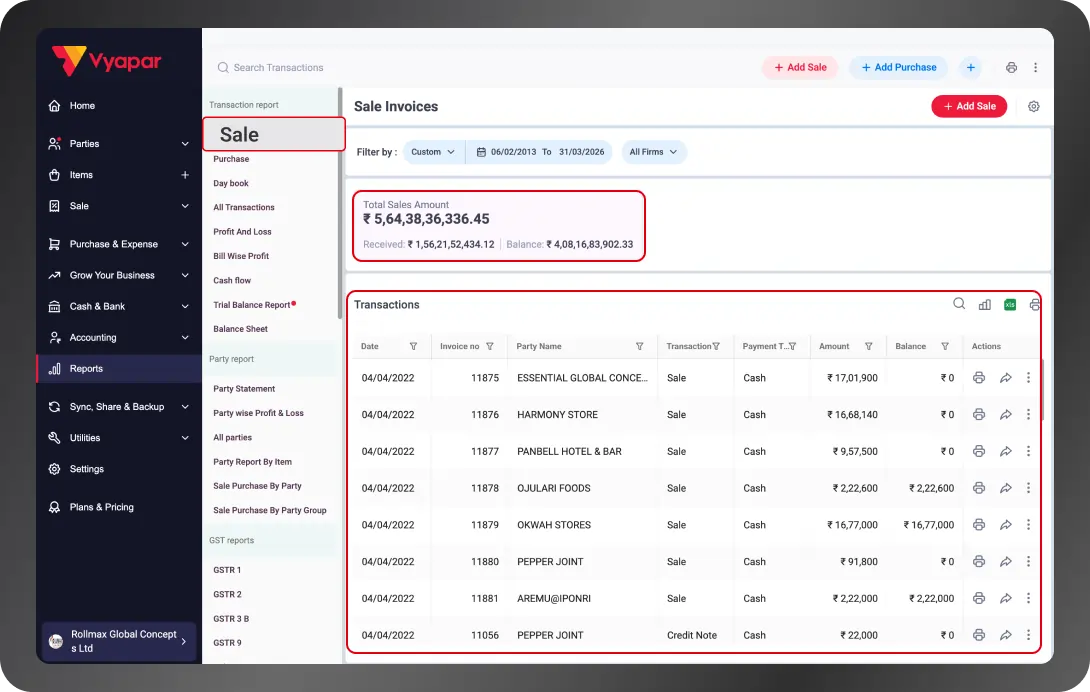This screenshot has width=1090, height=692.
Task: Open the Day book report
Action: [231, 183]
